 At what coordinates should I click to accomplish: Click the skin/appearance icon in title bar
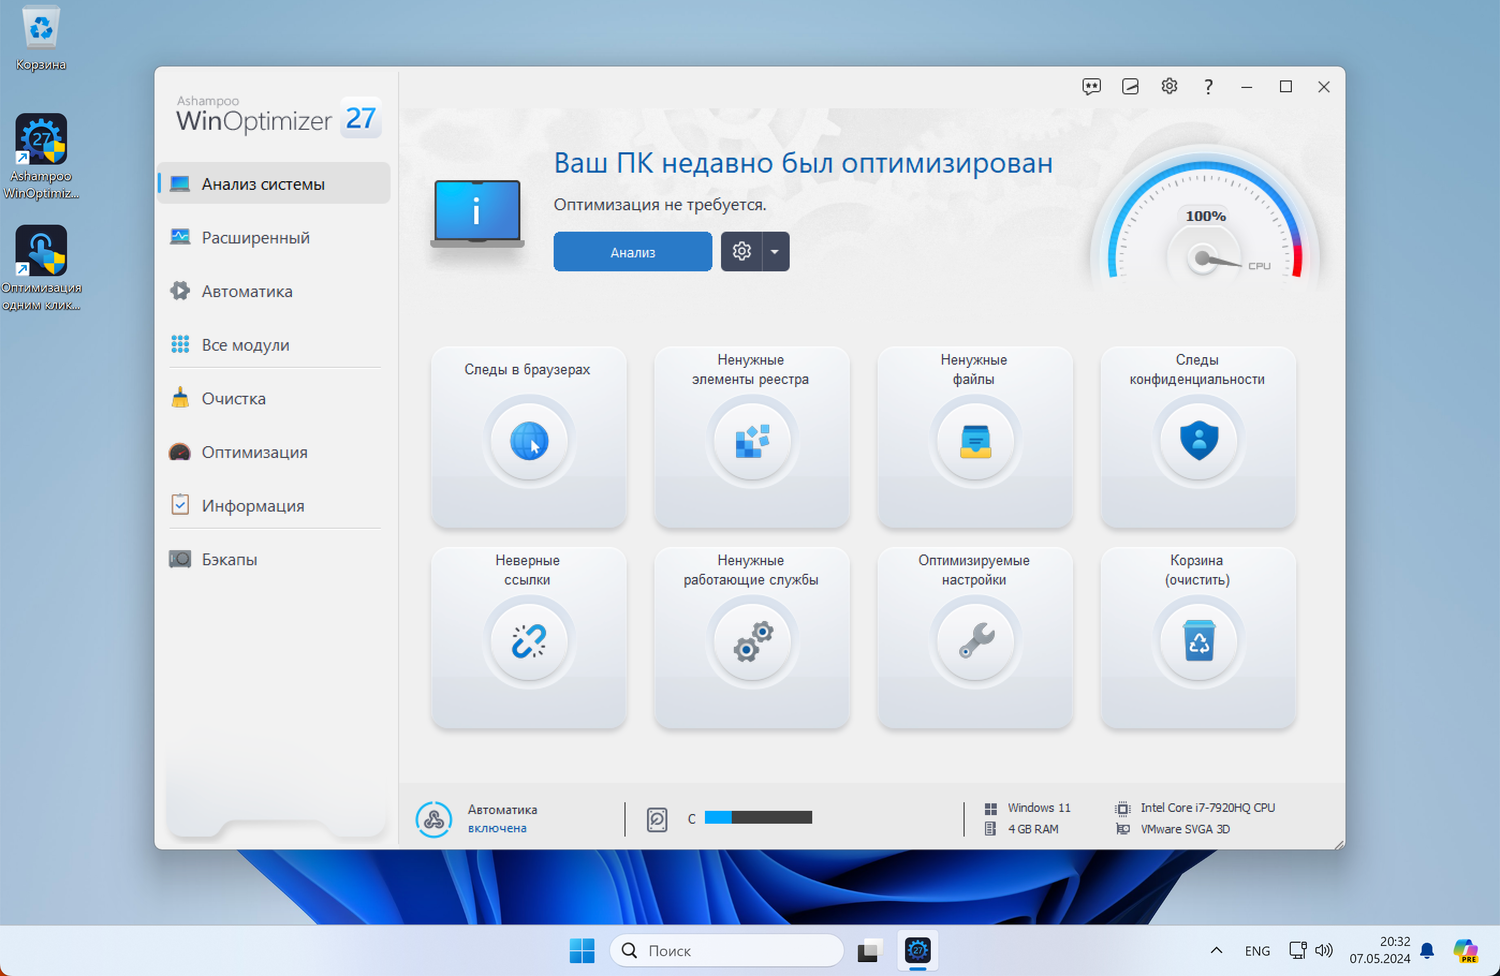[1130, 87]
